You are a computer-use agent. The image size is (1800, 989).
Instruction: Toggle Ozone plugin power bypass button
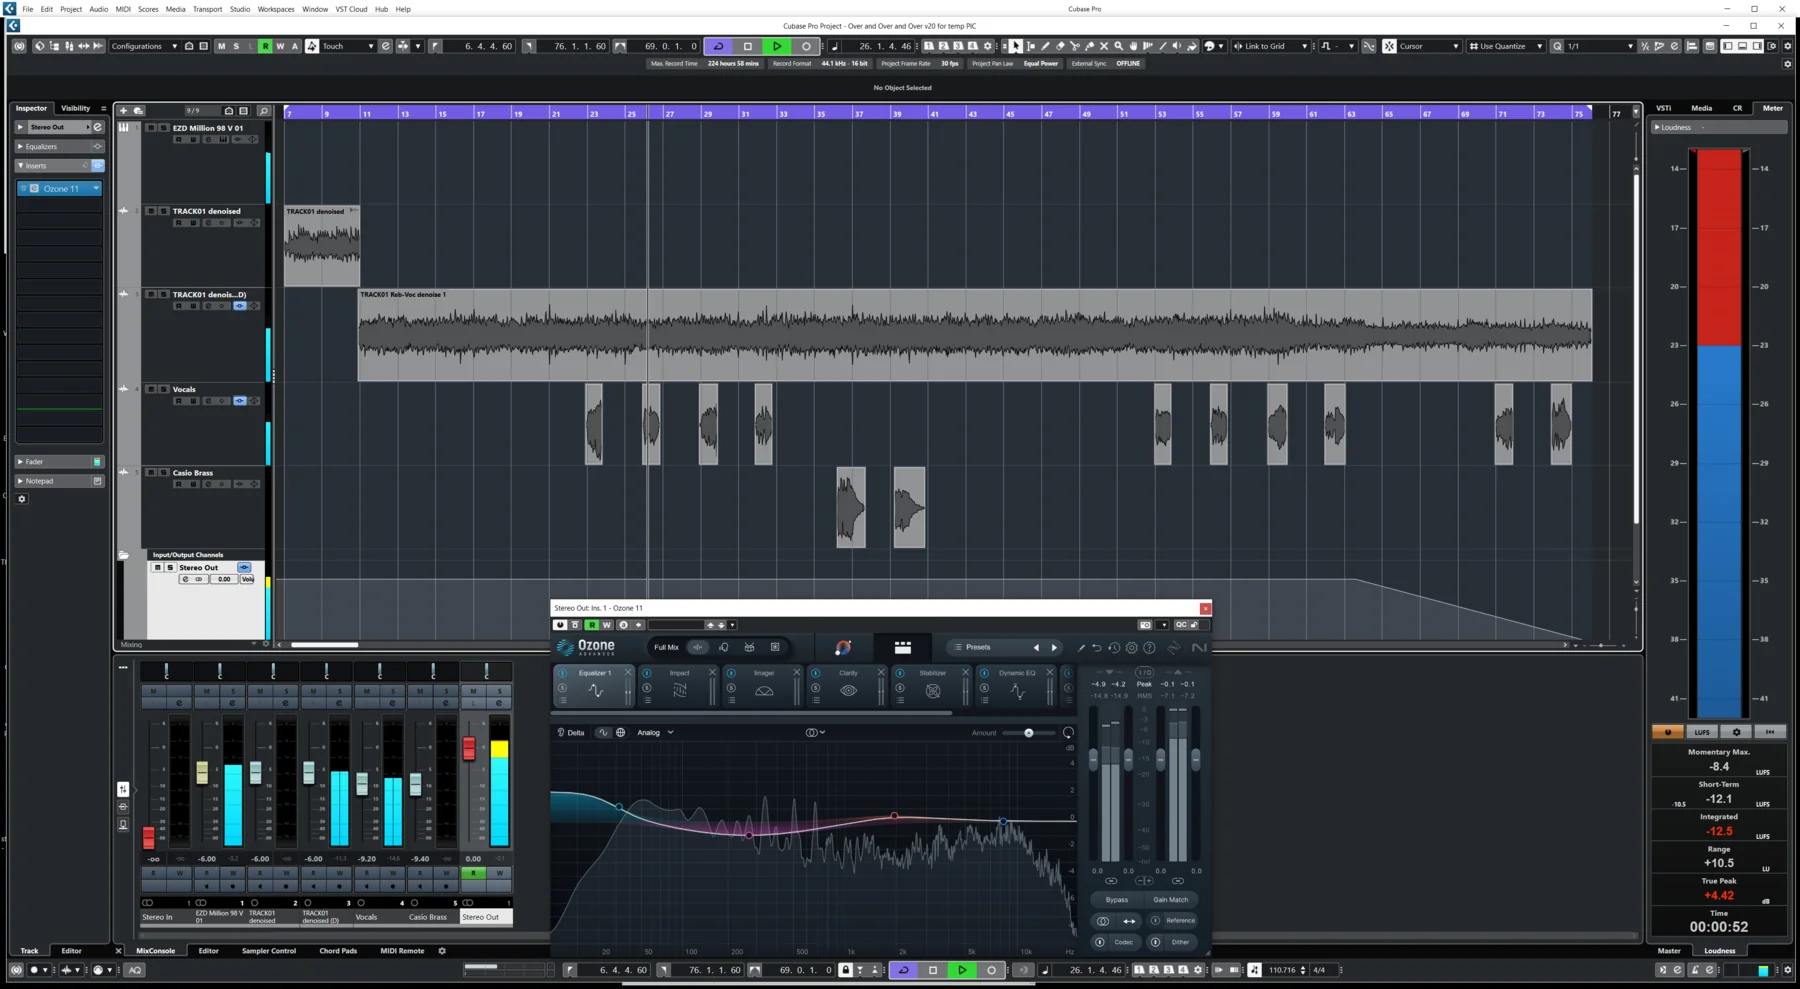(x=560, y=625)
